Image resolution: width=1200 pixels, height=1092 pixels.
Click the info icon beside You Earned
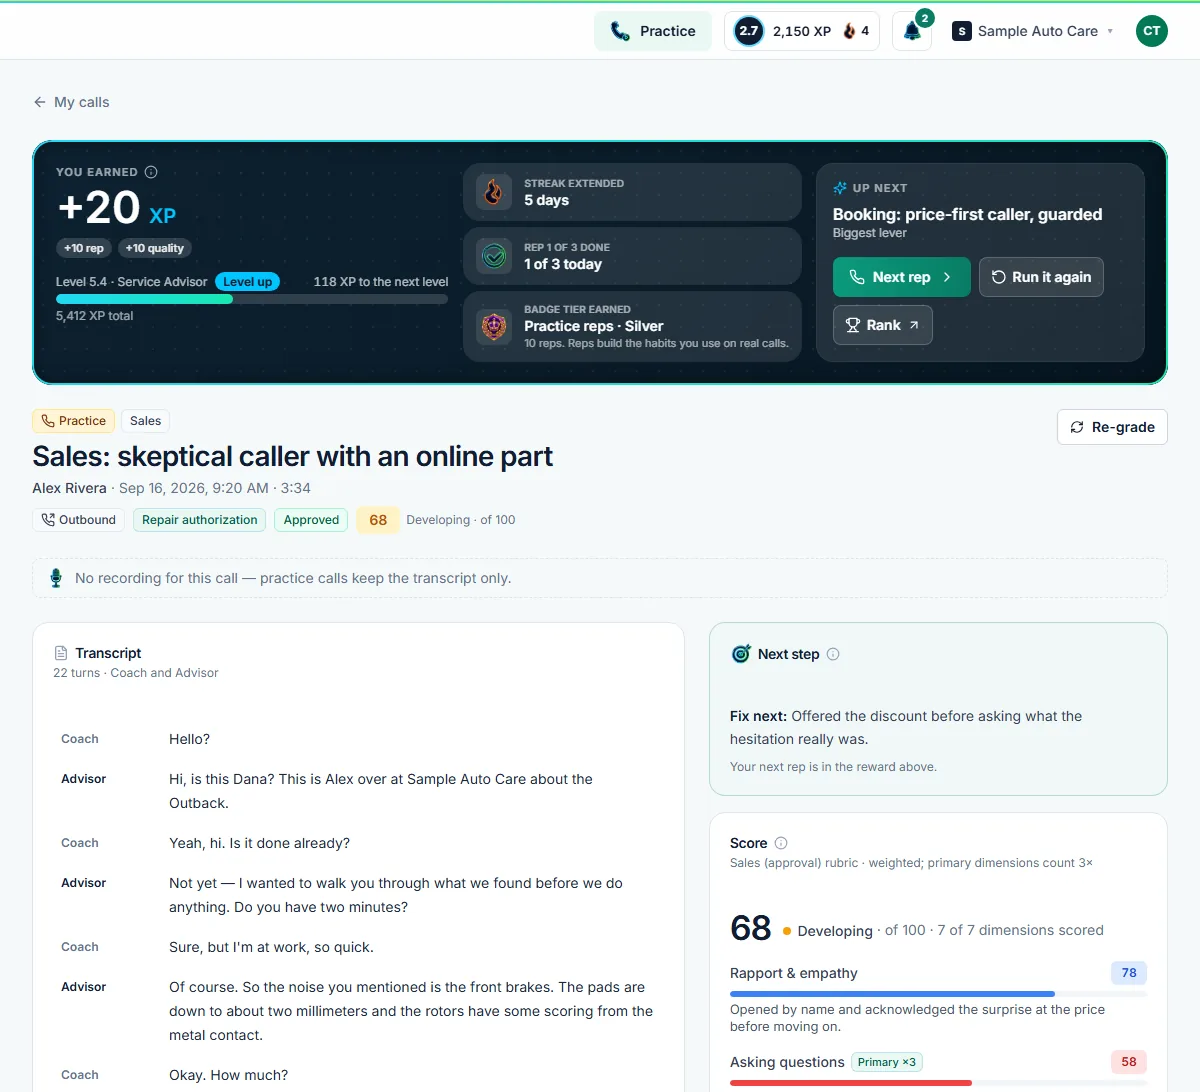click(151, 172)
